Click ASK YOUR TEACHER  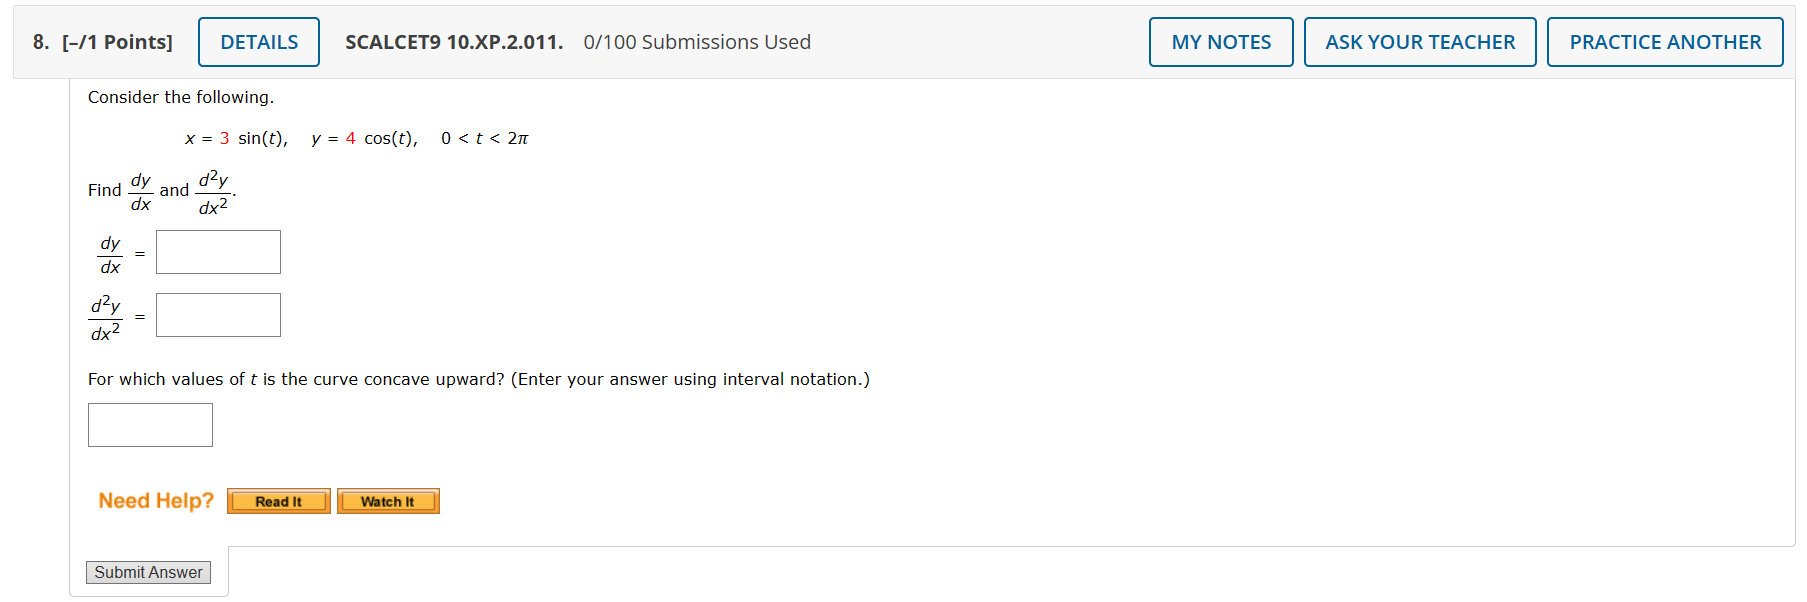click(x=1420, y=41)
